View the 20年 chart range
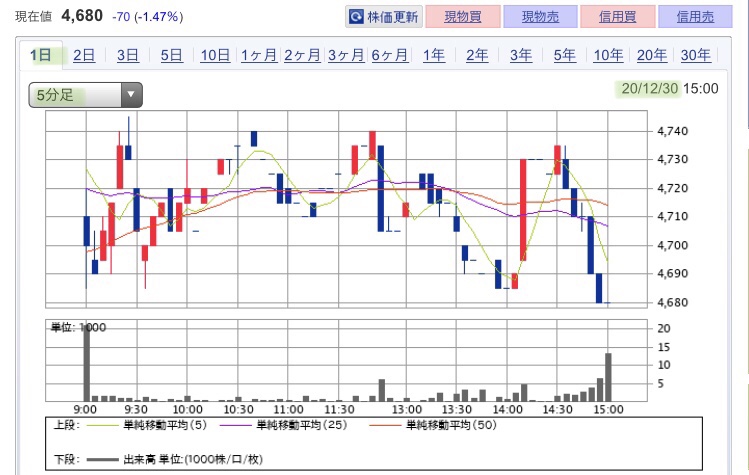Screen dimensions: 749x475 [x=652, y=55]
